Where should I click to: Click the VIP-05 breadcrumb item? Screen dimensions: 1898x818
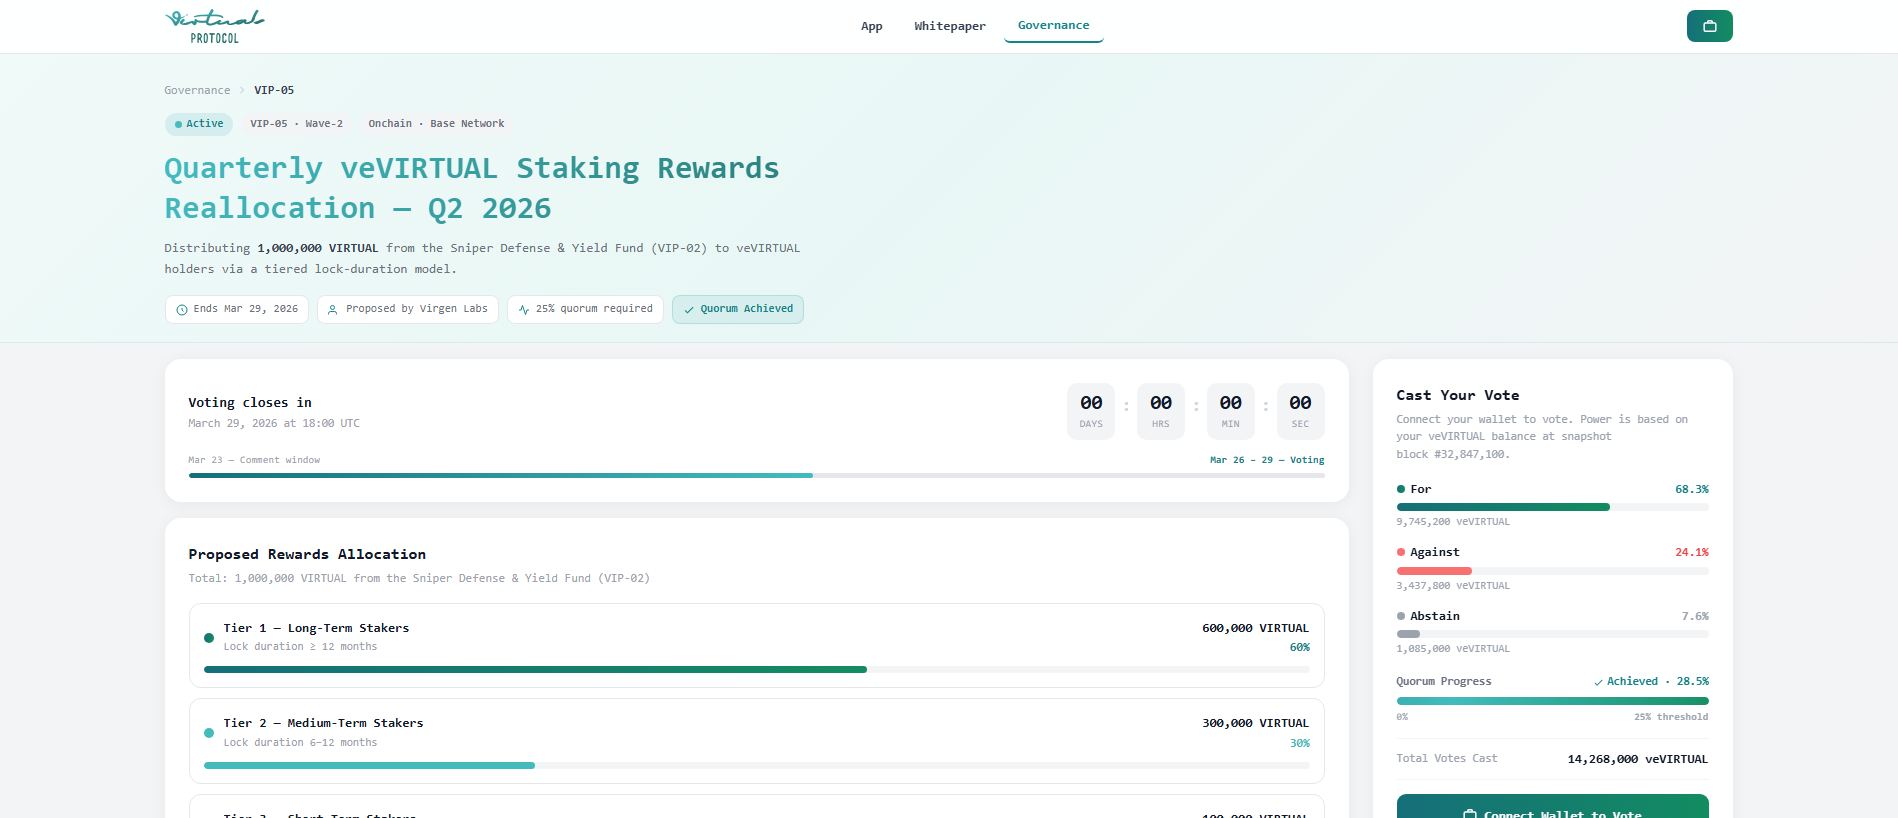(x=274, y=90)
